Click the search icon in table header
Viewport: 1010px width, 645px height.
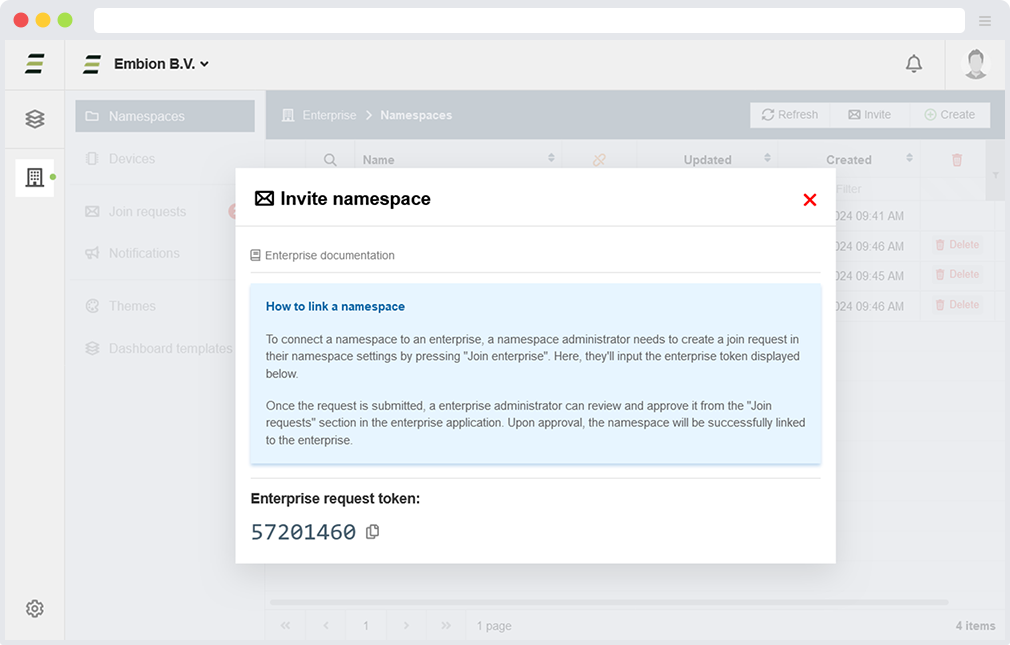(330, 160)
